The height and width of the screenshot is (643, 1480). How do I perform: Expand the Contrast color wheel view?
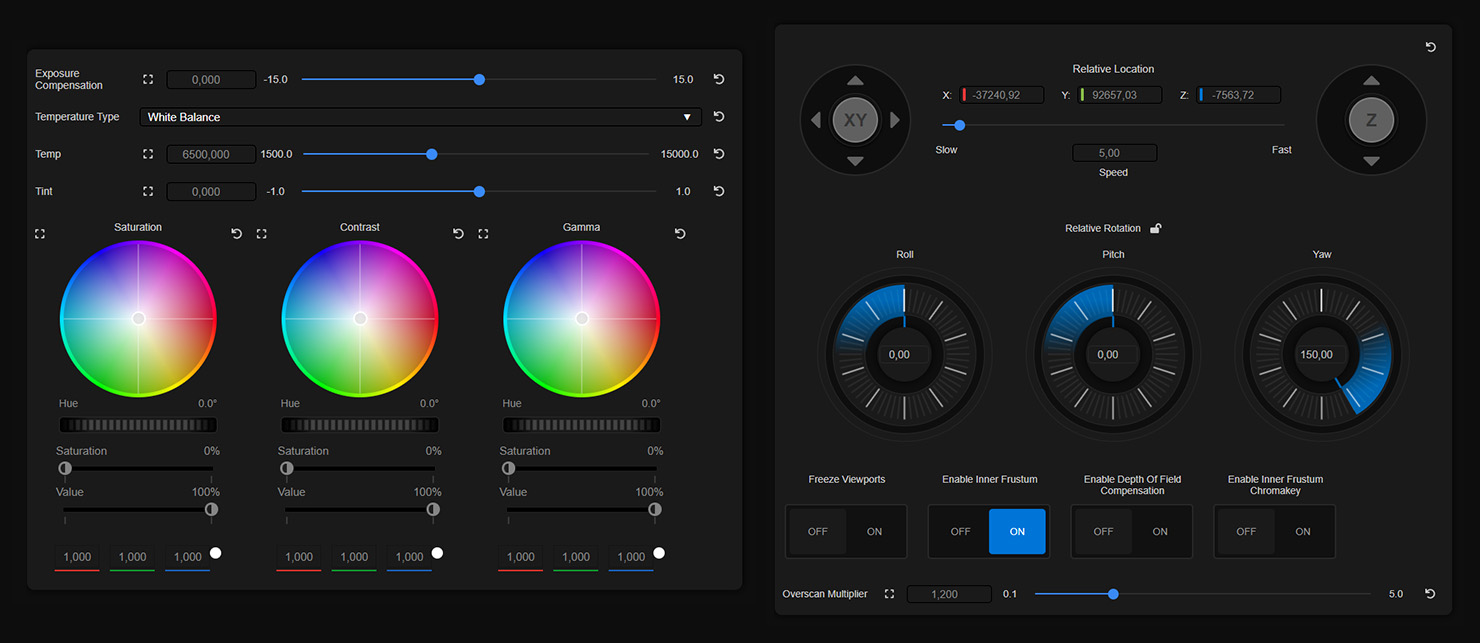[x=262, y=234]
